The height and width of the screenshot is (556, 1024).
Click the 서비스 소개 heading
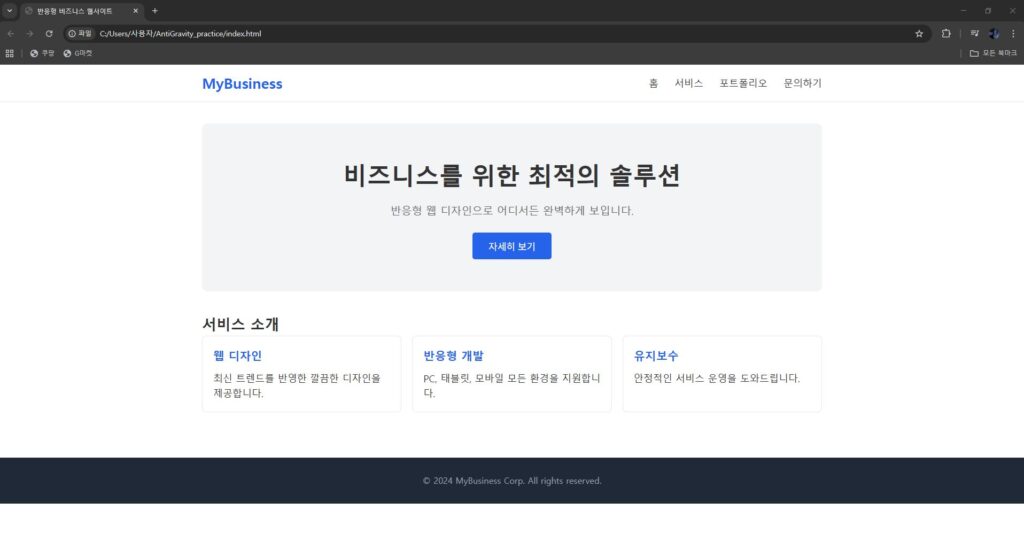click(x=240, y=323)
